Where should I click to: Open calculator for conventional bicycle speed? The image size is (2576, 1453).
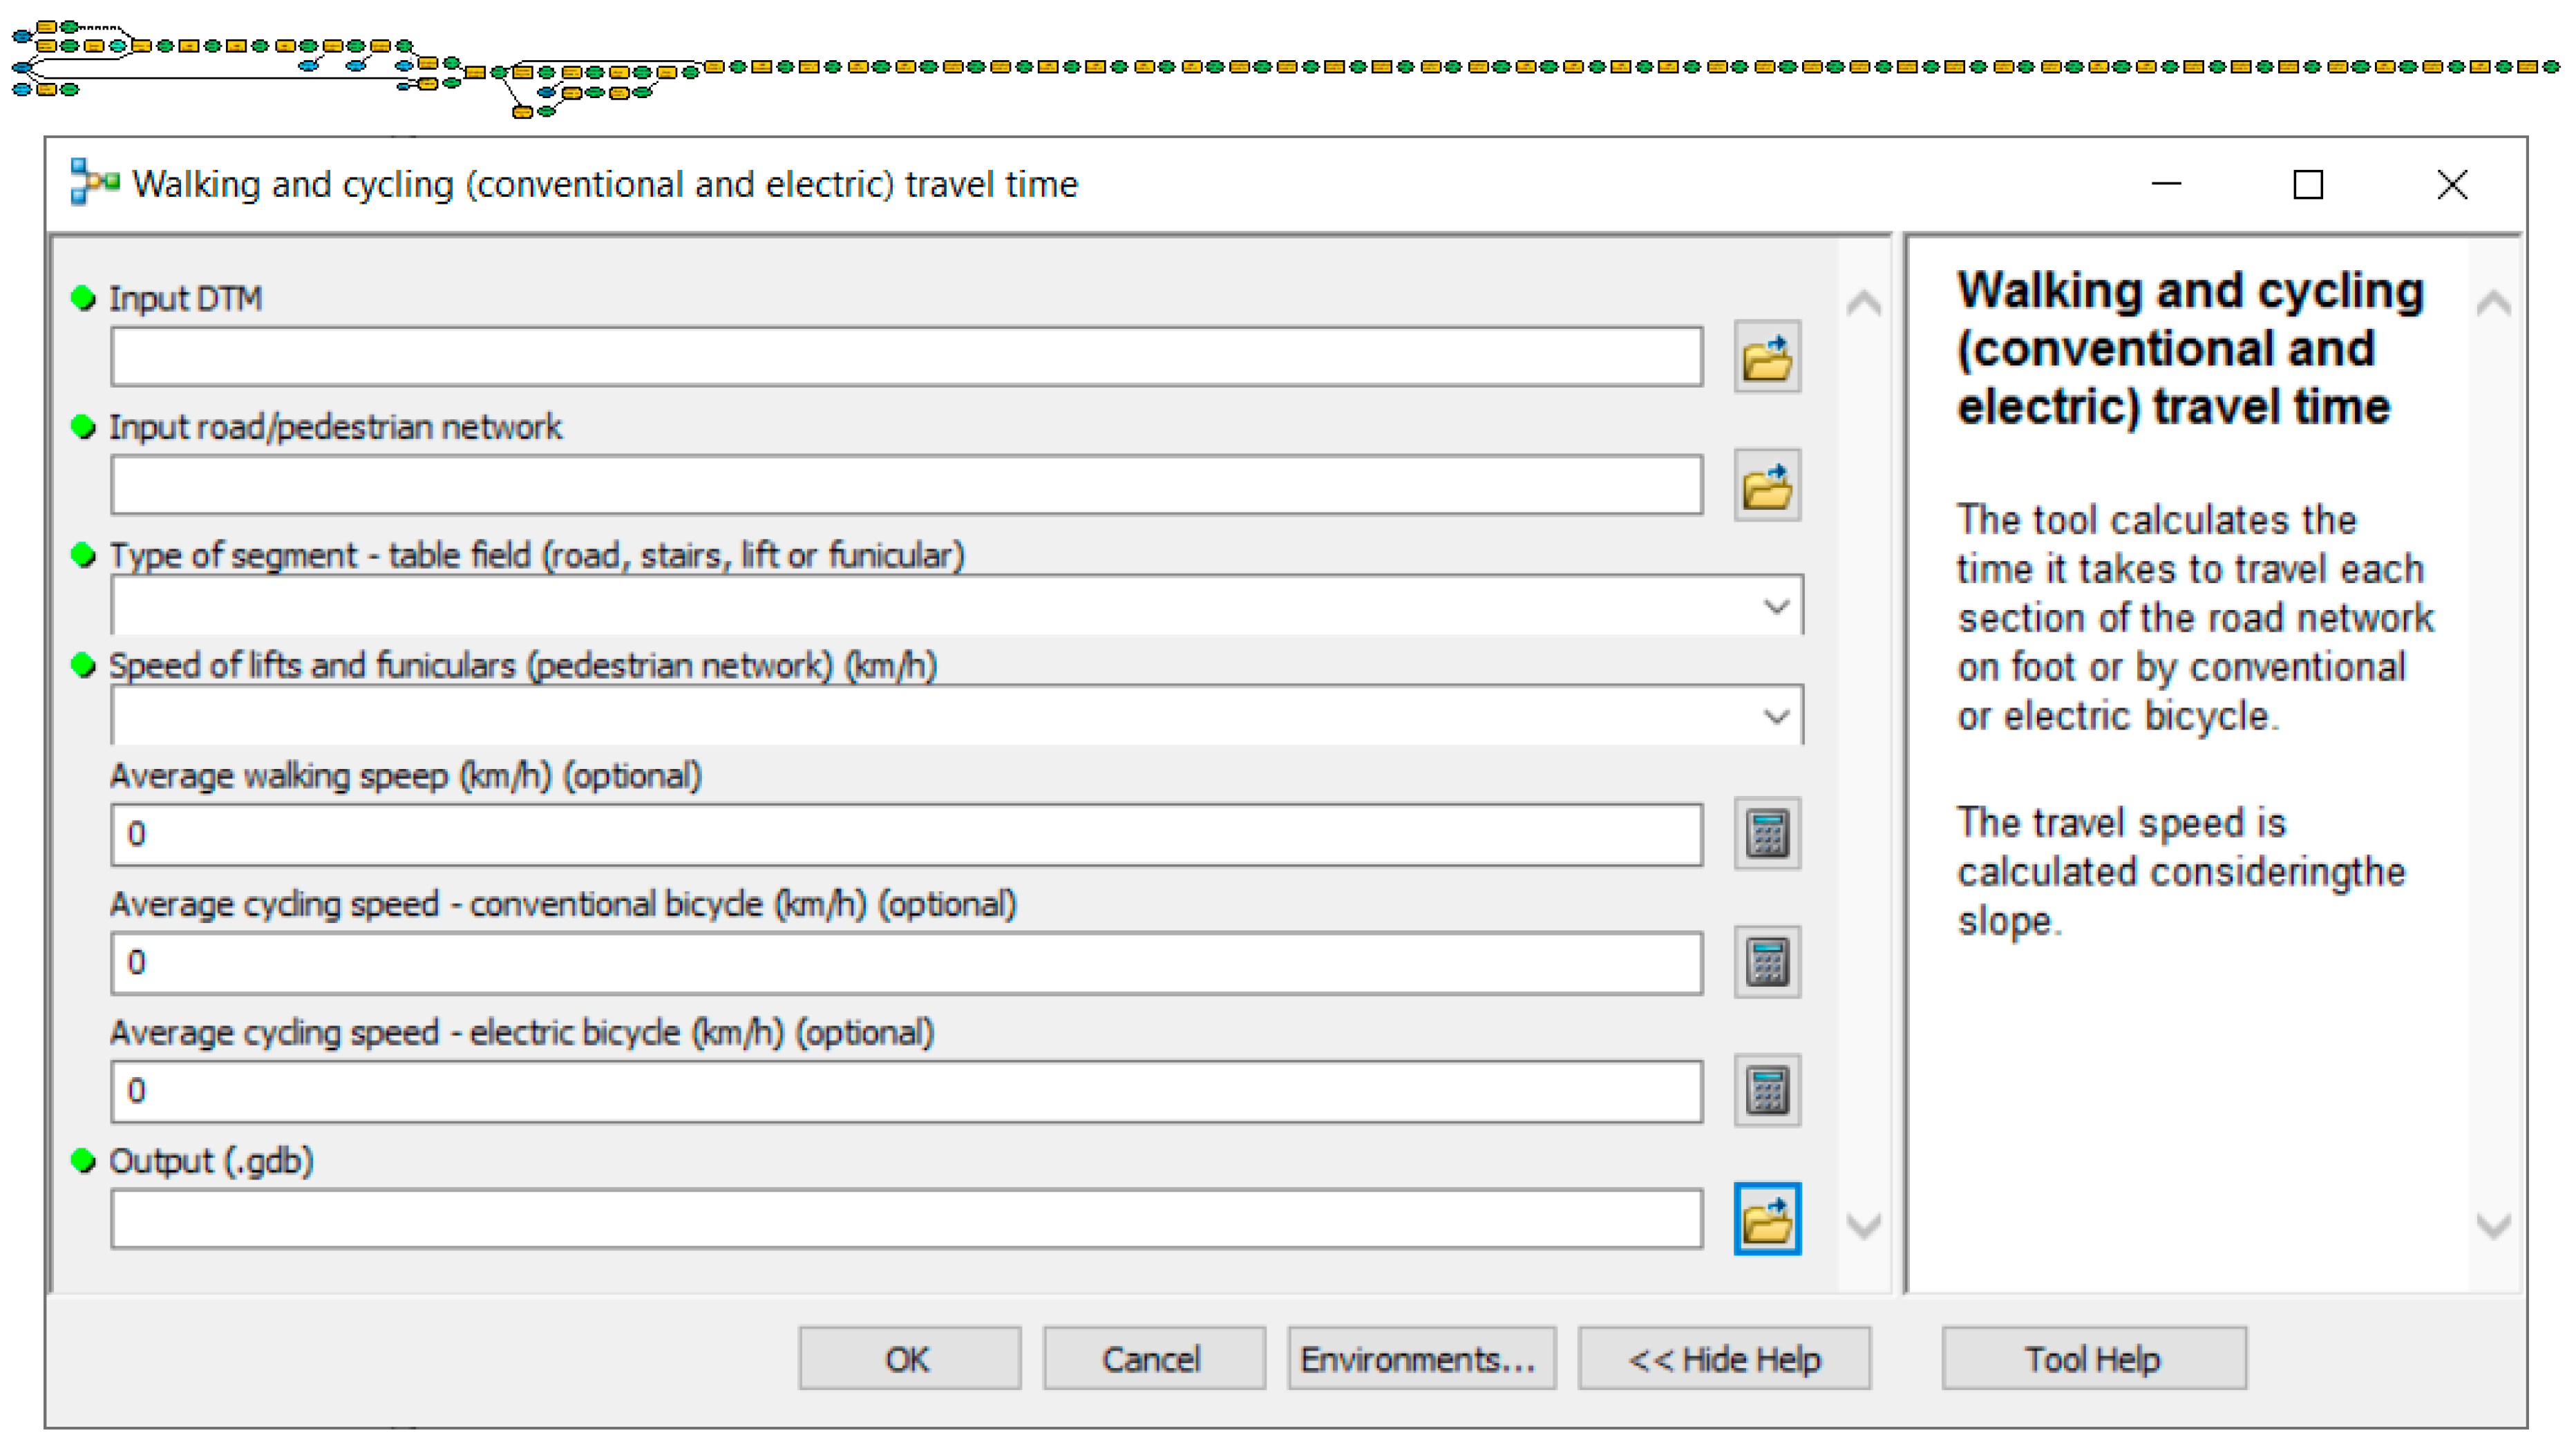[x=1766, y=962]
